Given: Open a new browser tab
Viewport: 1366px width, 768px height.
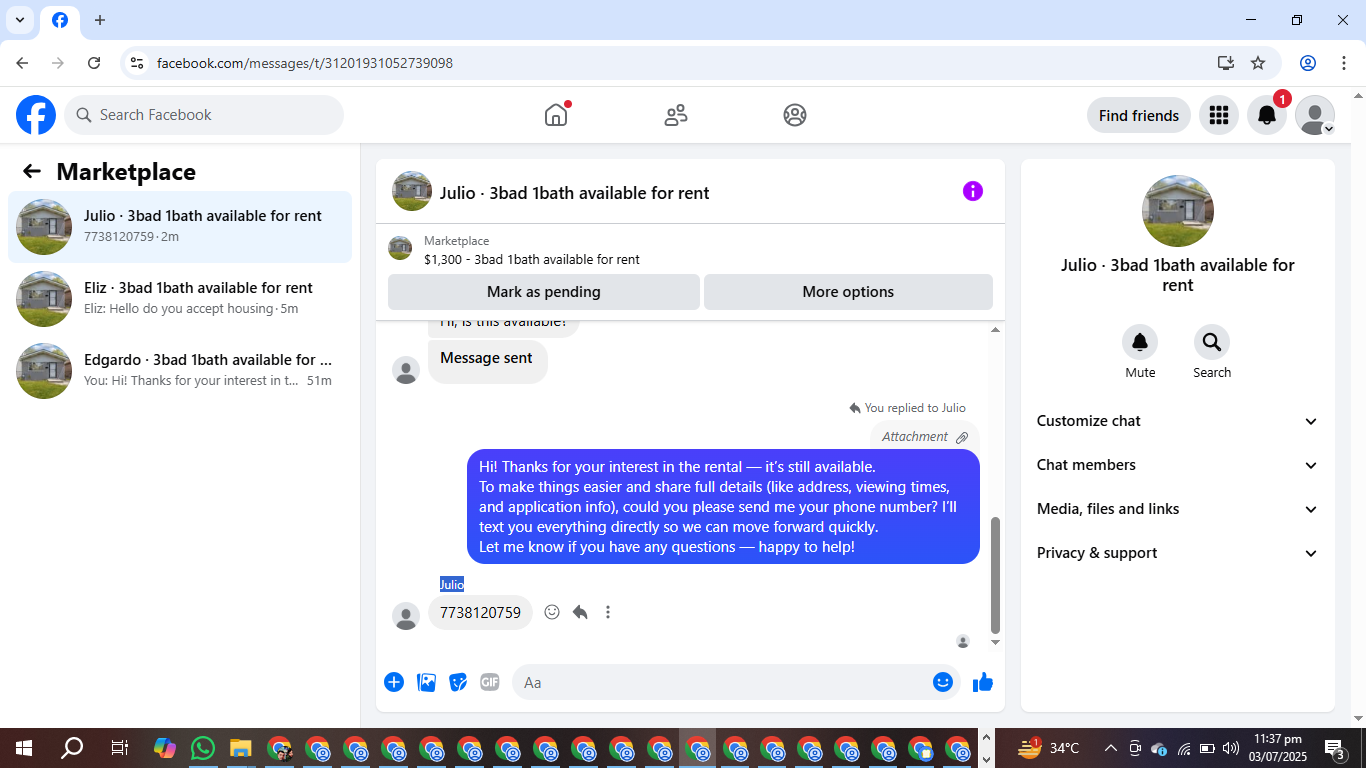Looking at the screenshot, I should click(99, 20).
